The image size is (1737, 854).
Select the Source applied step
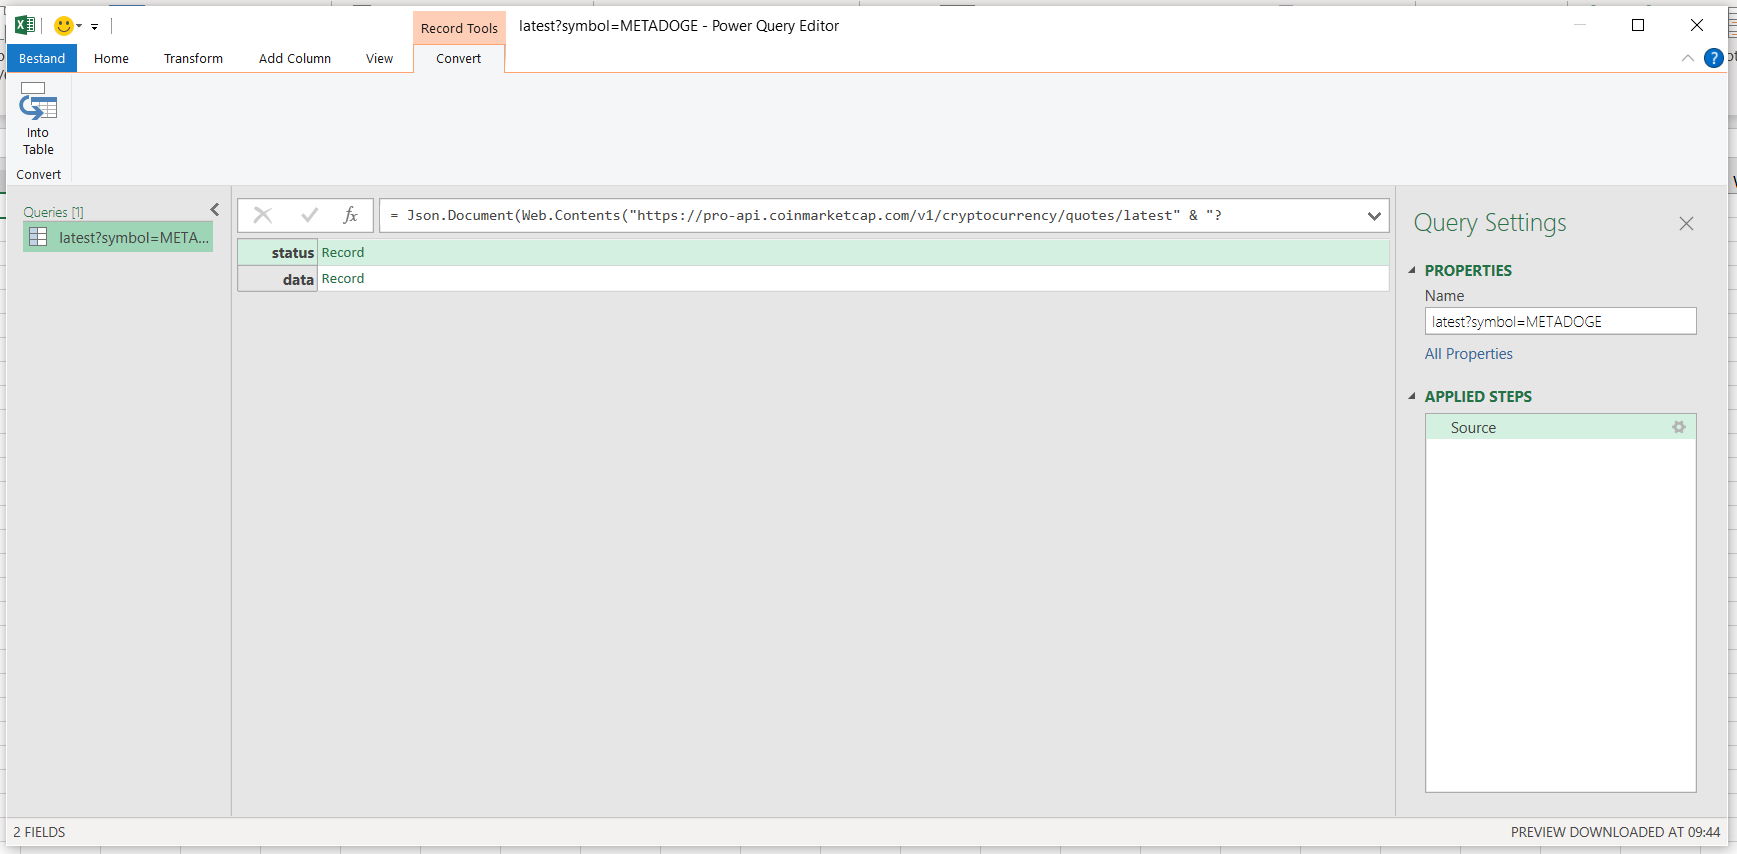[1560, 427]
